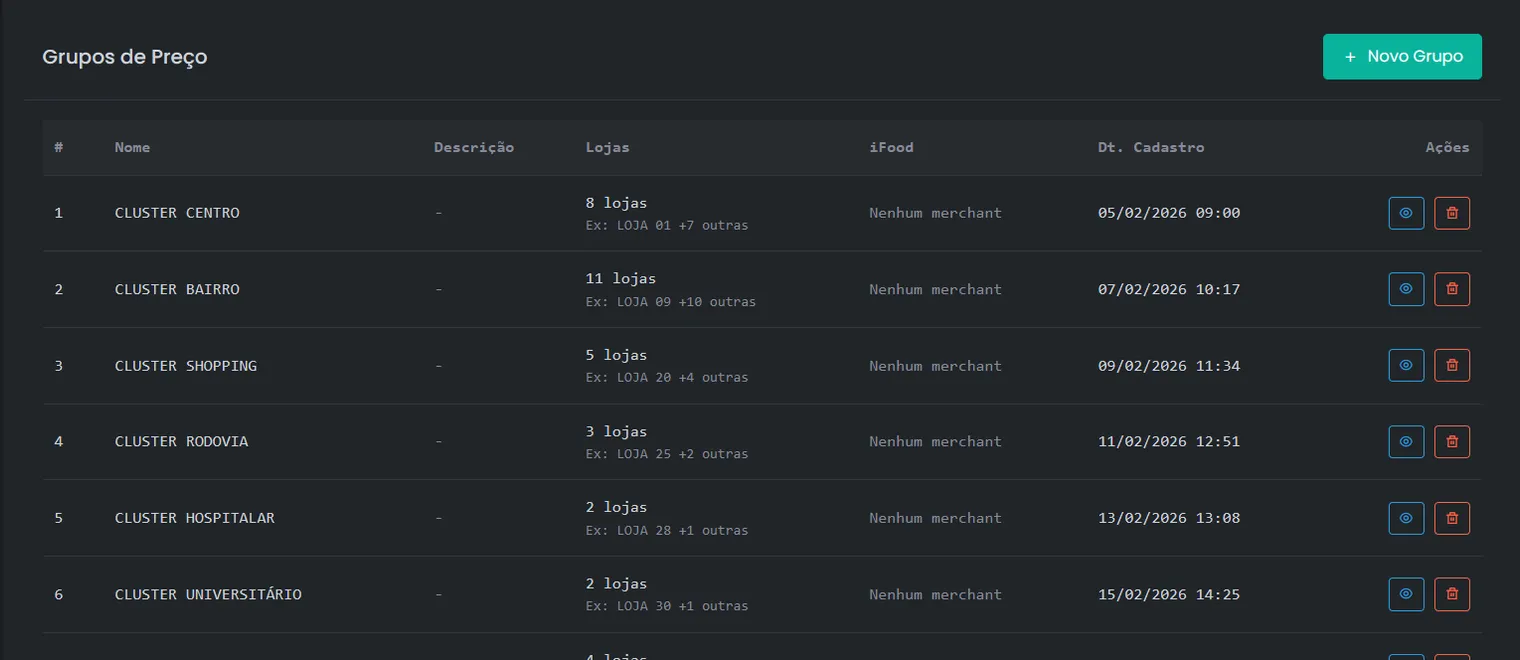The image size is (1520, 660).
Task: Click the Descrição column header
Action: (474, 148)
